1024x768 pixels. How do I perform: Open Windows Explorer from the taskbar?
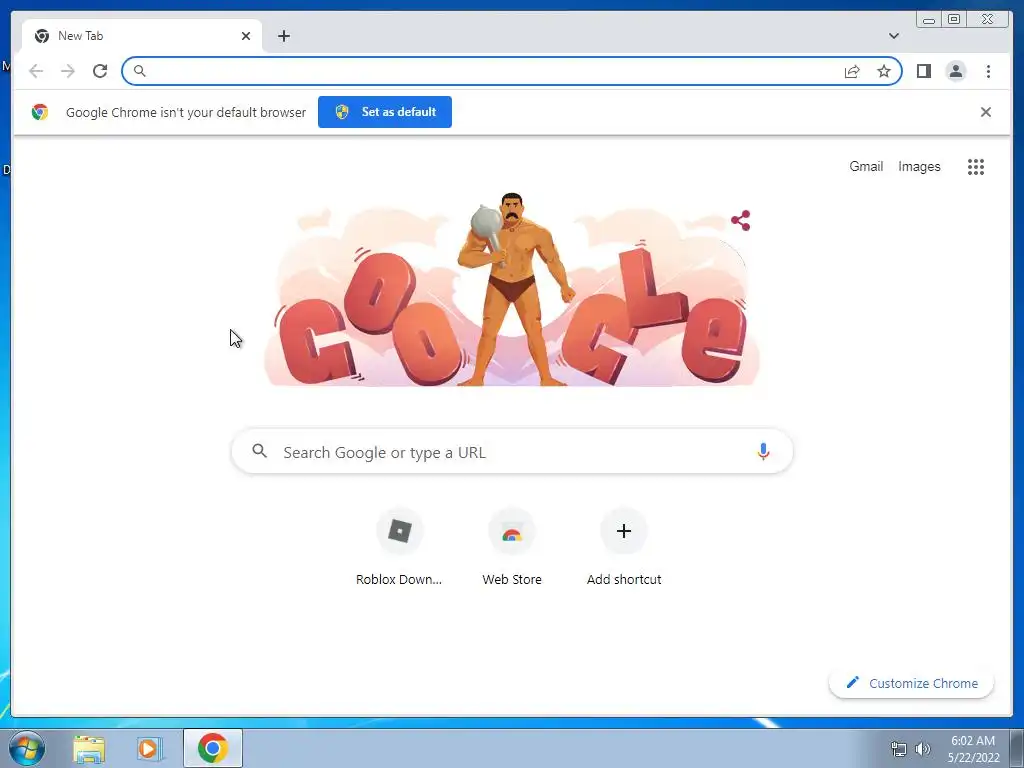pyautogui.click(x=89, y=749)
